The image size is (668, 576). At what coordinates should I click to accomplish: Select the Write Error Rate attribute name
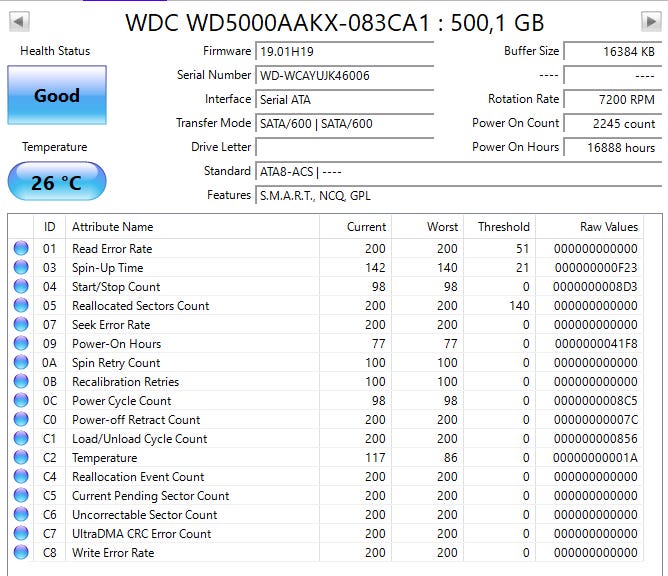coord(113,553)
